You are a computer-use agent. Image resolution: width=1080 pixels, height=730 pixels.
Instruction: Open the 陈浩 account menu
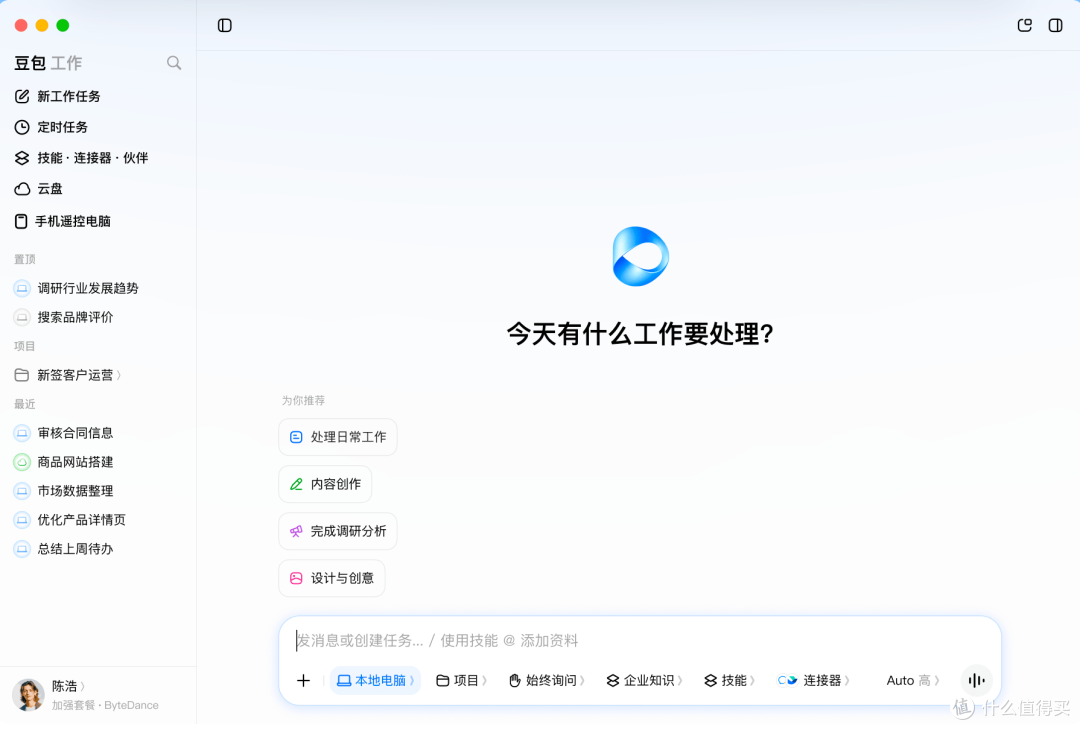[x=68, y=687]
